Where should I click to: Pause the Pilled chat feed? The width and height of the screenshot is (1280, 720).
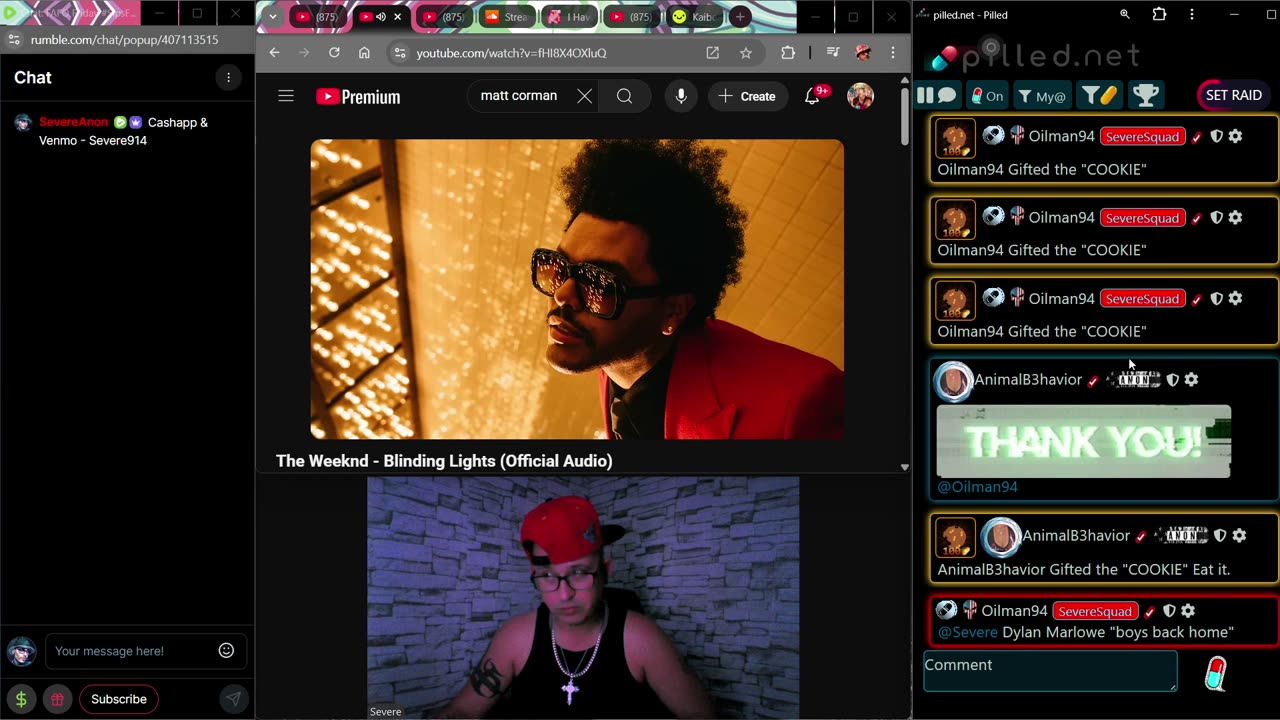click(925, 95)
